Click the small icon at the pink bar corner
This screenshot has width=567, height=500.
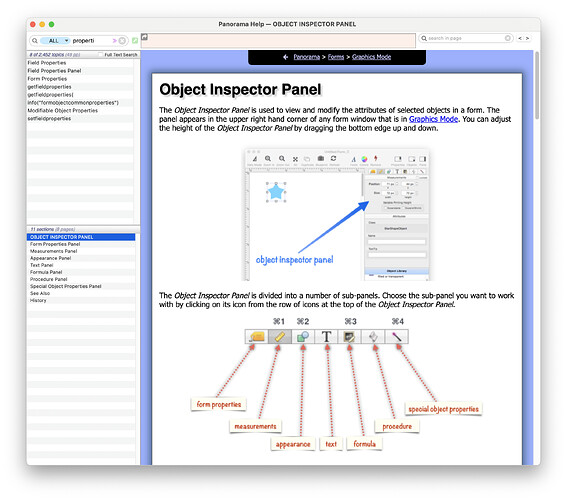coord(144,37)
